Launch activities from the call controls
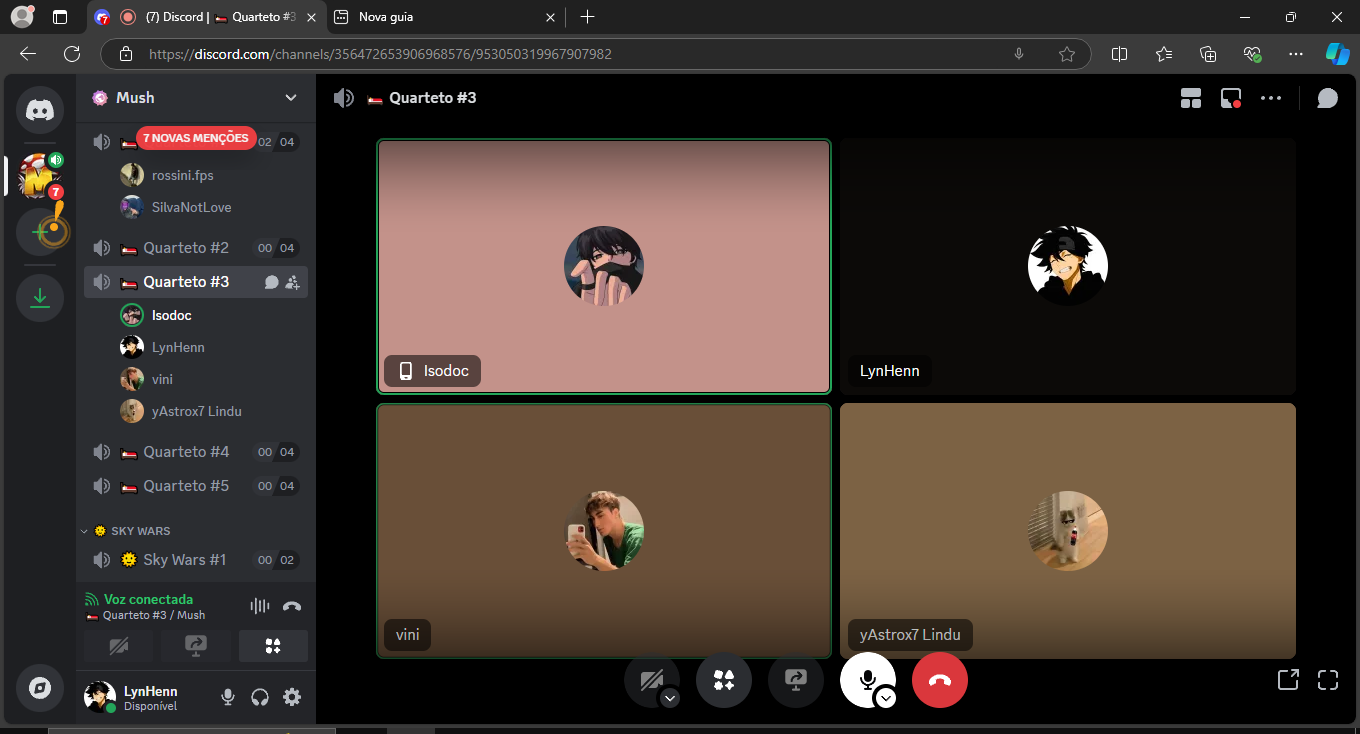This screenshot has width=1360, height=734. coord(724,680)
